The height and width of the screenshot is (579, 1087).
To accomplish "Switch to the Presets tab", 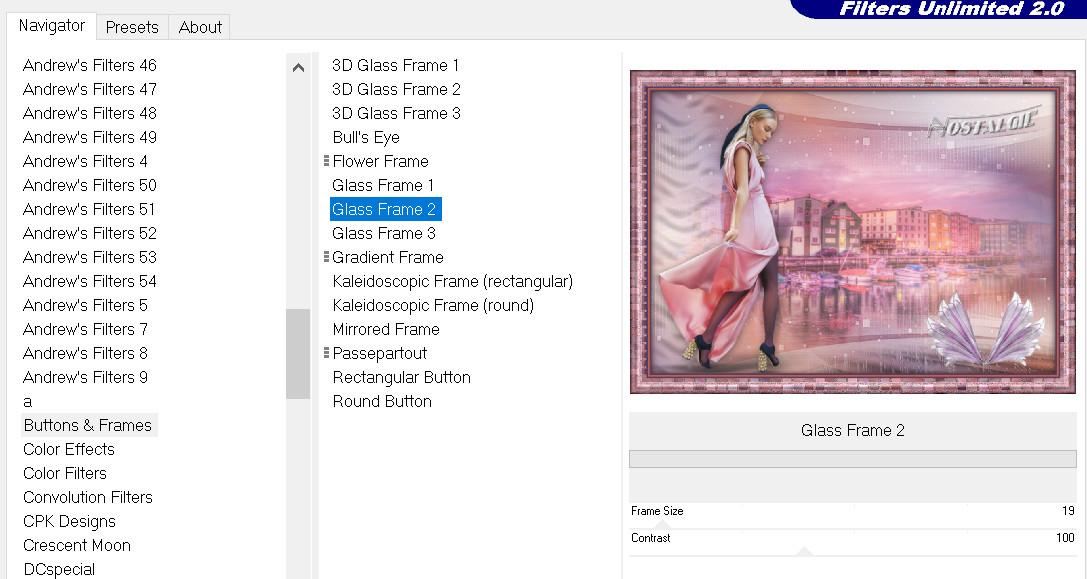I will [x=132, y=27].
